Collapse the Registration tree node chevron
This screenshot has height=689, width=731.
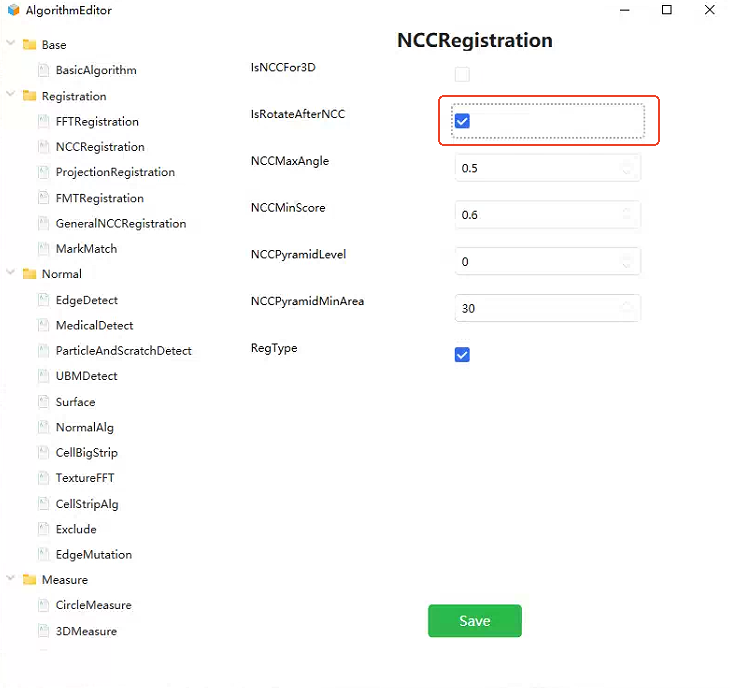click(x=10, y=94)
